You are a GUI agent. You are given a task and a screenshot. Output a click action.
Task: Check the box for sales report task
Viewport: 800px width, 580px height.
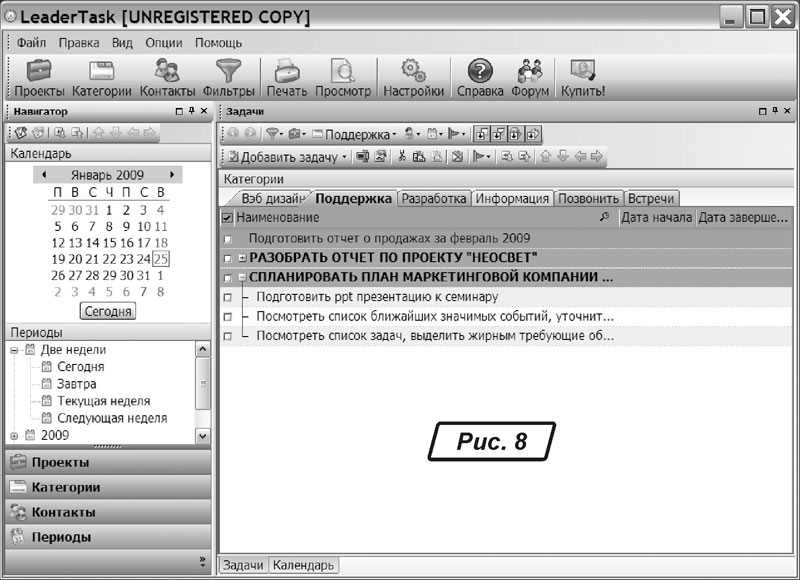point(228,239)
